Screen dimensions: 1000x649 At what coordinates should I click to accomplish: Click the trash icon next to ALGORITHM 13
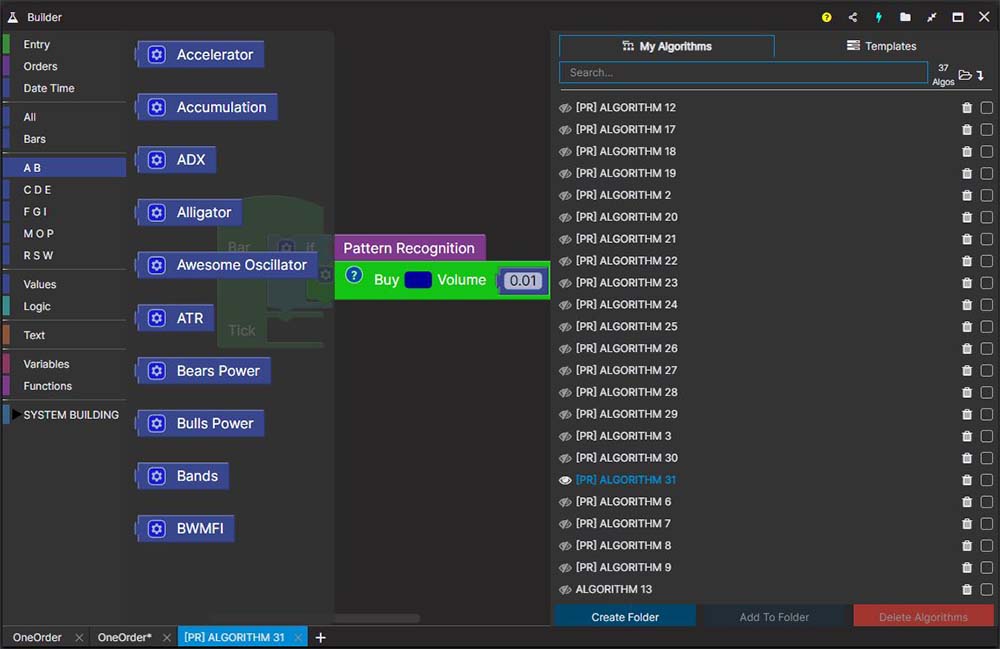966,590
